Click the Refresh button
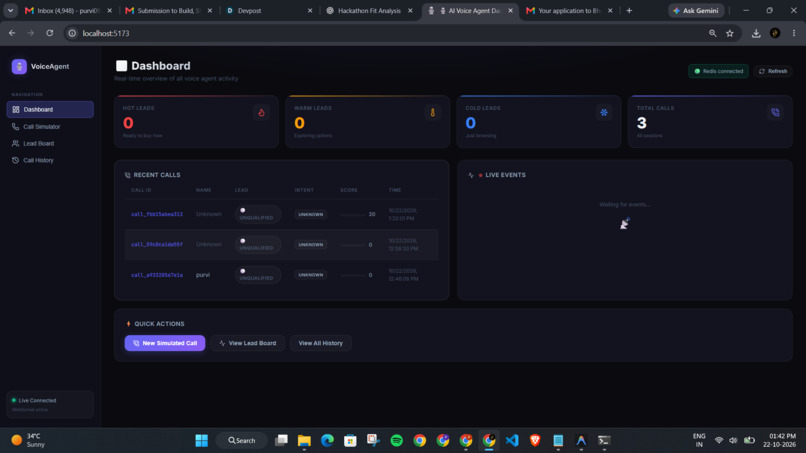The height and width of the screenshot is (453, 806). [x=773, y=71]
